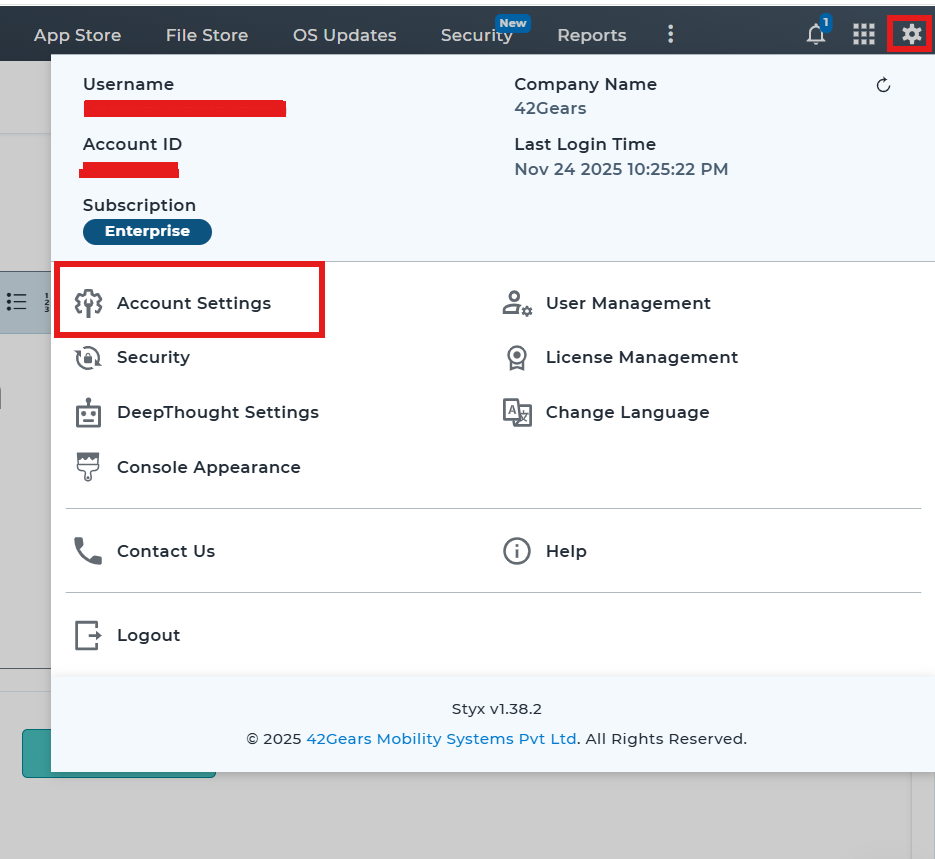Open the notifications bell icon
Image resolution: width=935 pixels, height=859 pixels.
pos(817,35)
